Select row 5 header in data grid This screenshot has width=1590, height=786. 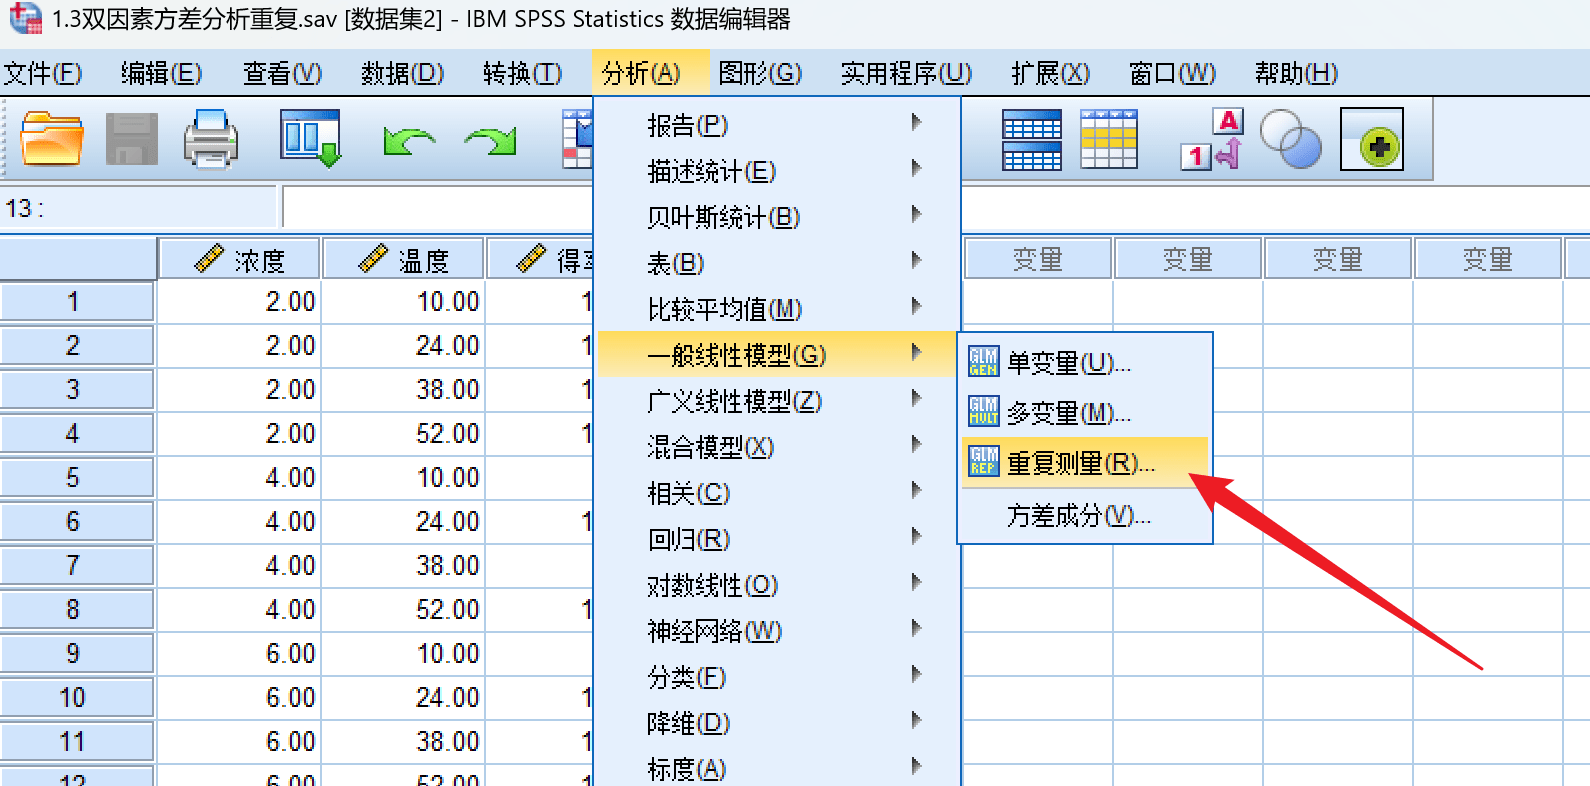(x=73, y=478)
